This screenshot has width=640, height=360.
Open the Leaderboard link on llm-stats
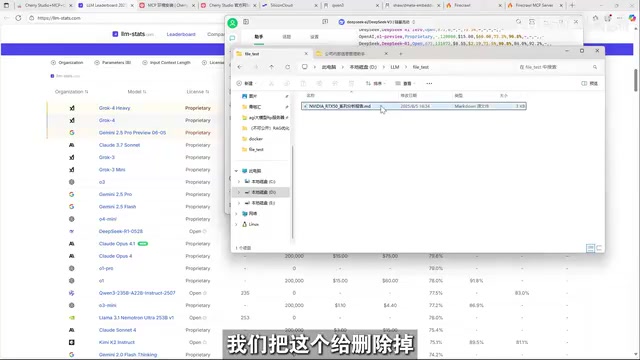[x=181, y=34]
